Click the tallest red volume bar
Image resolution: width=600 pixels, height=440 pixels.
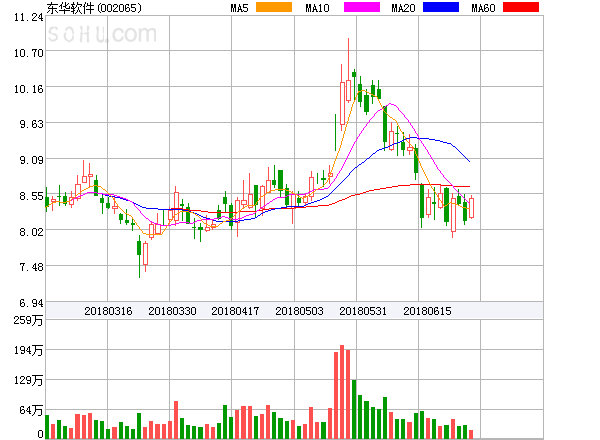point(342,392)
